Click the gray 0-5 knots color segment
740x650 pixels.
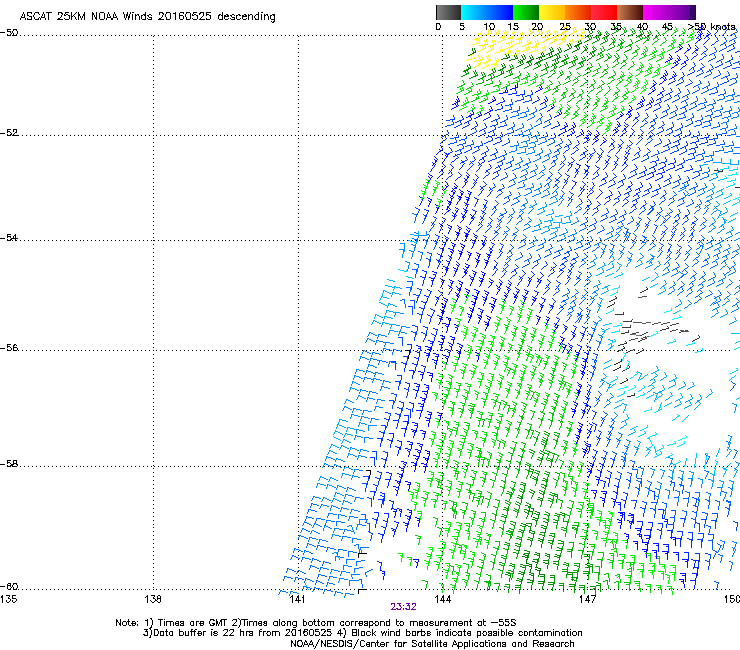[448, 12]
